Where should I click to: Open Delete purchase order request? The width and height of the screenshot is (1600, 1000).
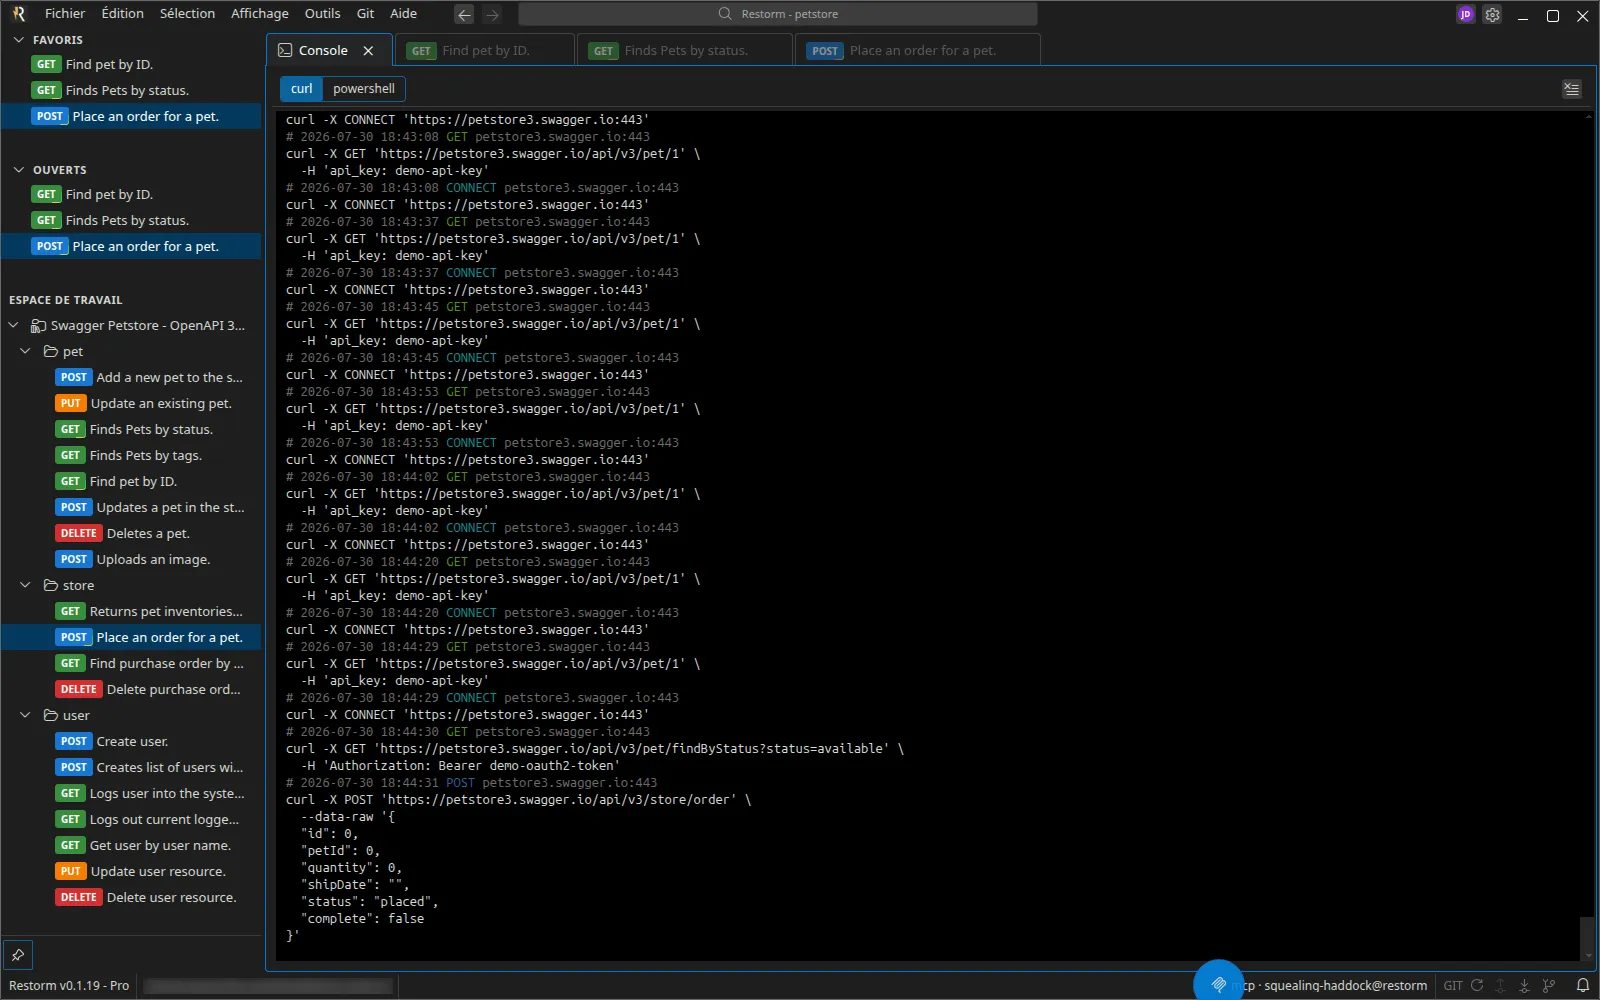(131, 689)
